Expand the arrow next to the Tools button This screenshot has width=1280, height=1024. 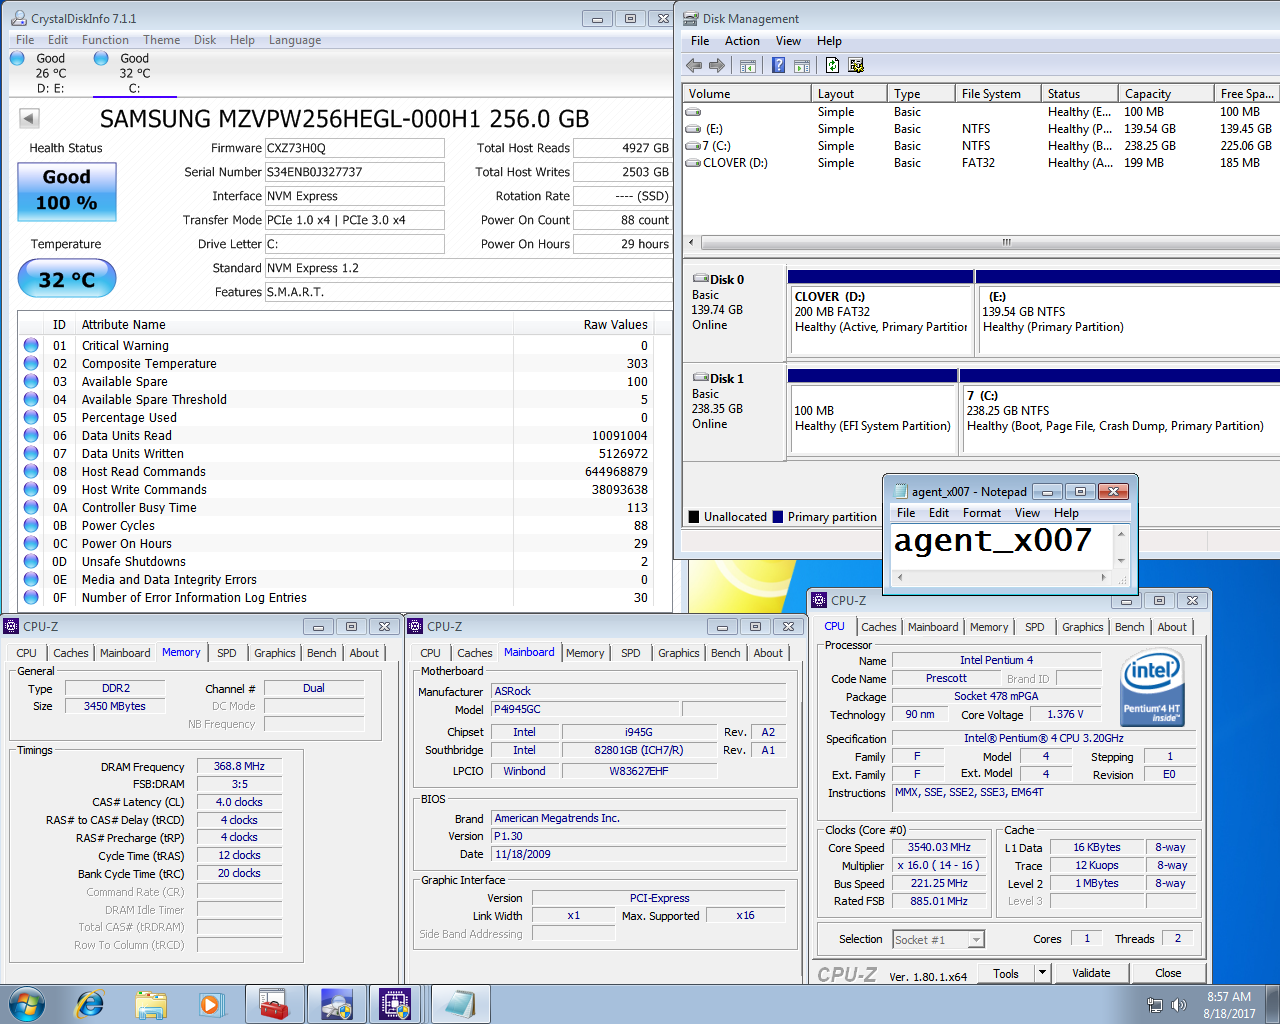pyautogui.click(x=1042, y=973)
